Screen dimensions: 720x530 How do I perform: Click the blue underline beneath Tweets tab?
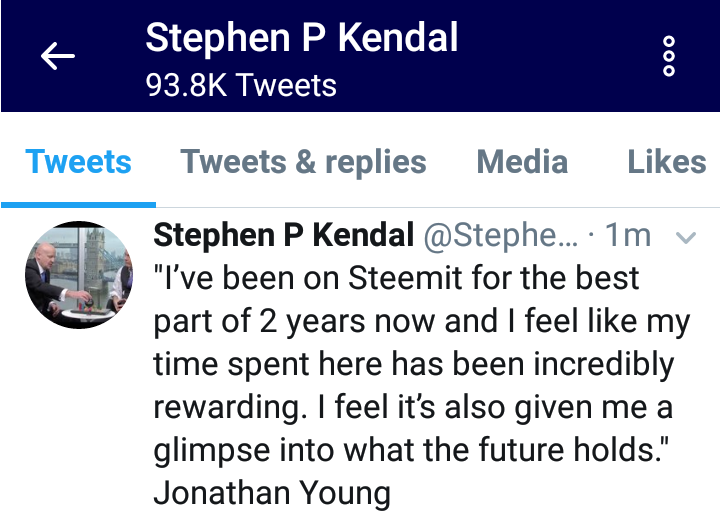point(79,205)
